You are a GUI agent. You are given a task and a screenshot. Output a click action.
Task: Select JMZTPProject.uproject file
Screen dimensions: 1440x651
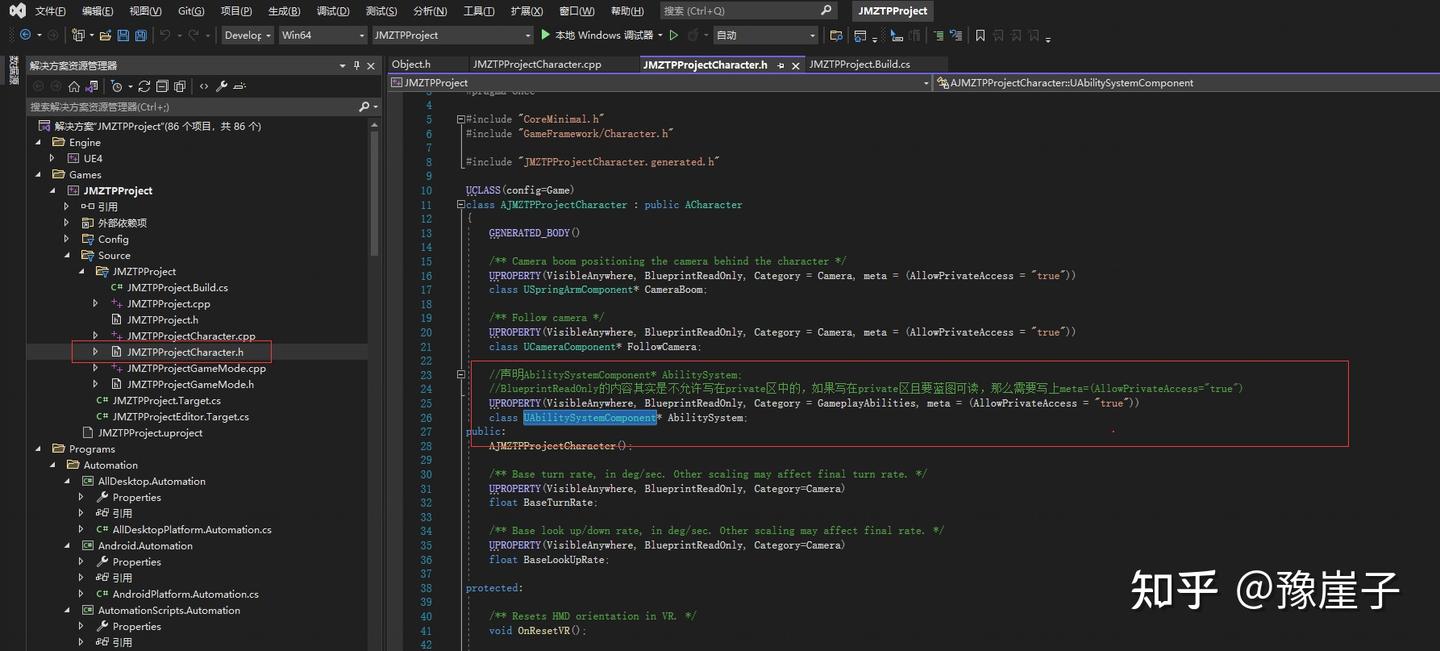pos(150,433)
